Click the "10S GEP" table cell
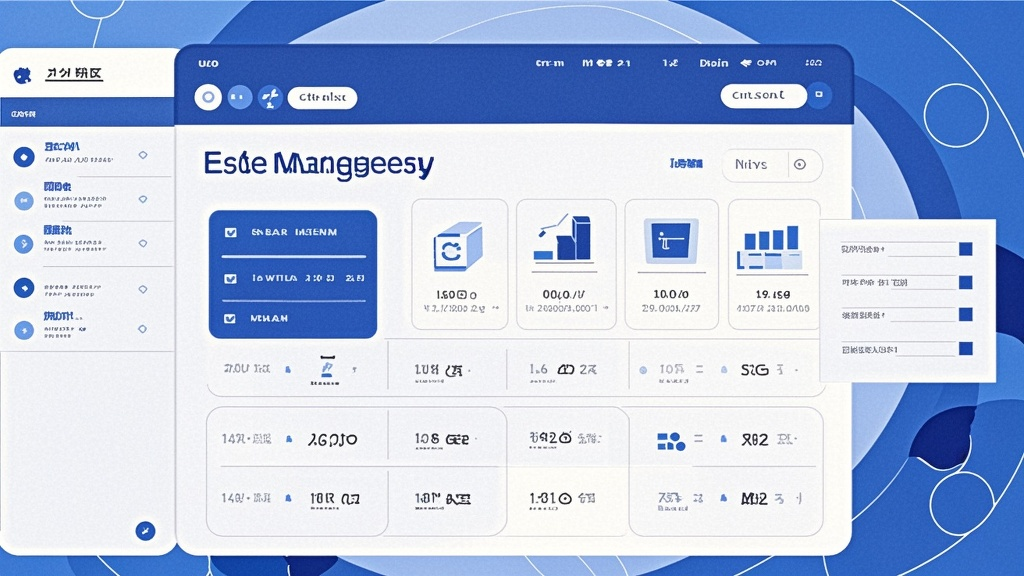 click(442, 440)
